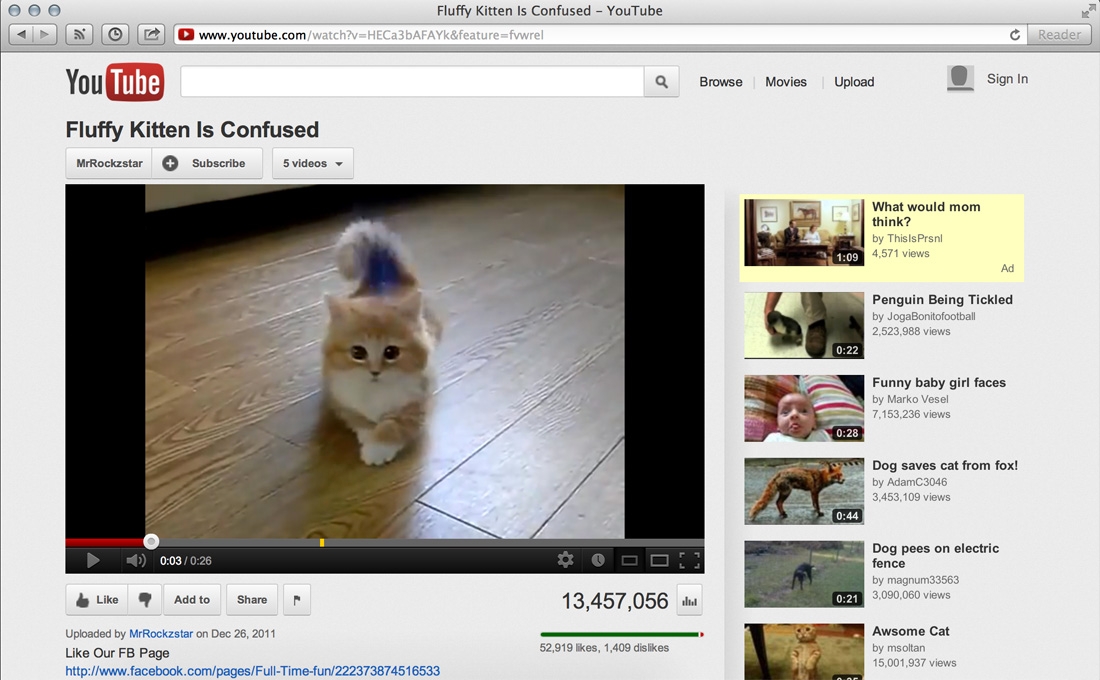Click the Watch Later clock icon
This screenshot has height=680, width=1100.
598,560
